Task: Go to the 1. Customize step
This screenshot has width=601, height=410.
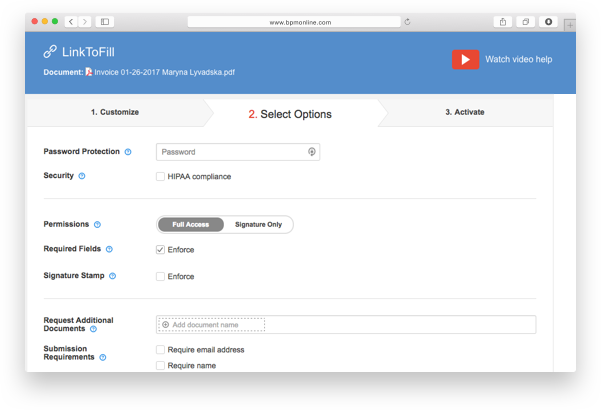Action: (115, 112)
